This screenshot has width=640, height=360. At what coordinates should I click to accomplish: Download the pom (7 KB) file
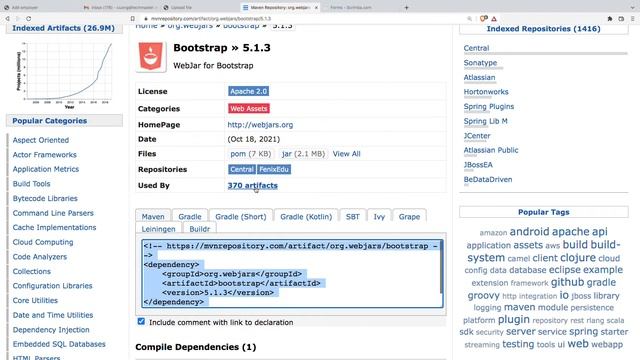tap(251, 154)
